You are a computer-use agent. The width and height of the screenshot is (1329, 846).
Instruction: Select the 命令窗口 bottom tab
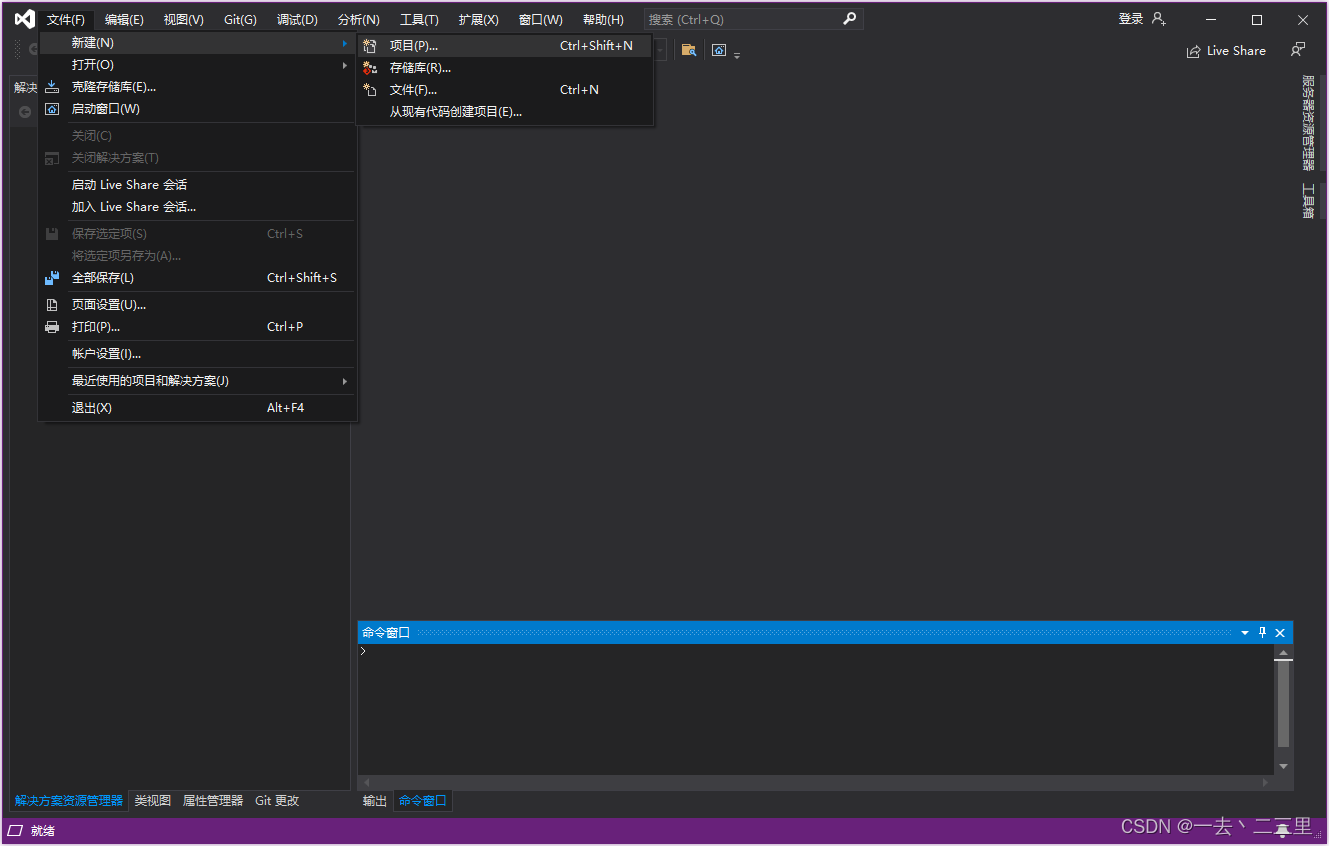point(423,801)
